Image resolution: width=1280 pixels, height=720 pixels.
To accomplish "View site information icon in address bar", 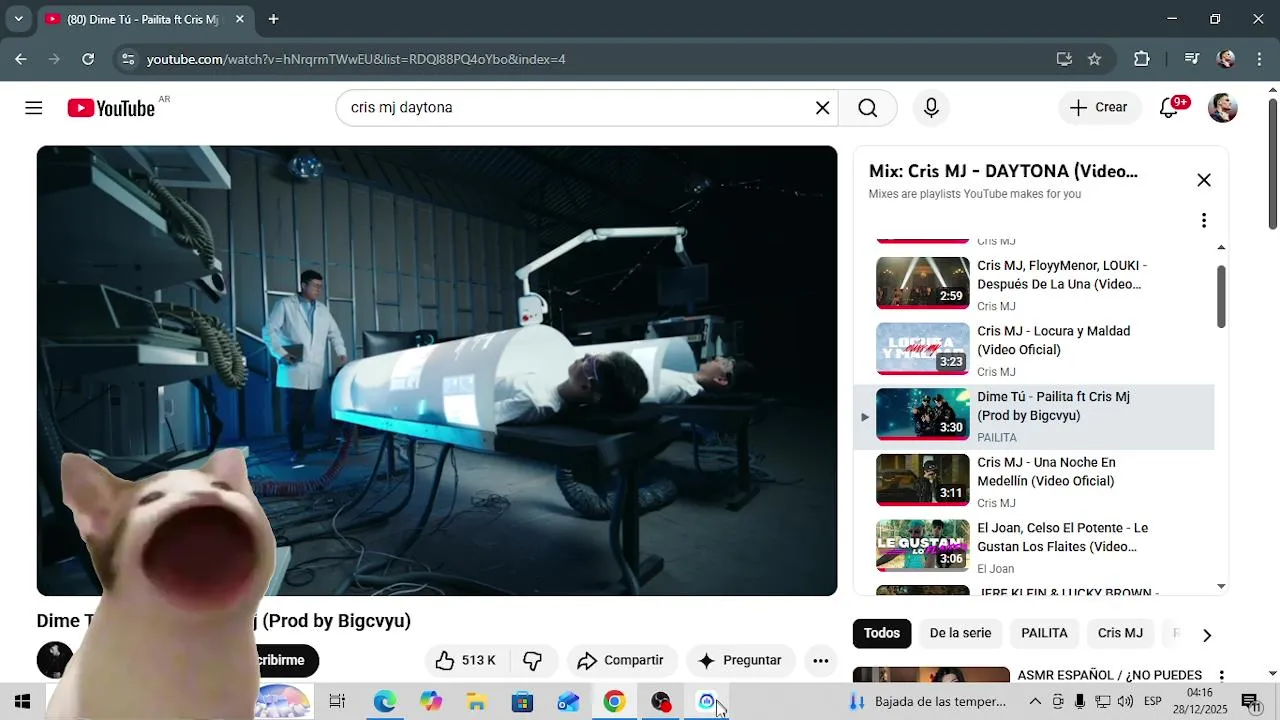I will [x=127, y=59].
